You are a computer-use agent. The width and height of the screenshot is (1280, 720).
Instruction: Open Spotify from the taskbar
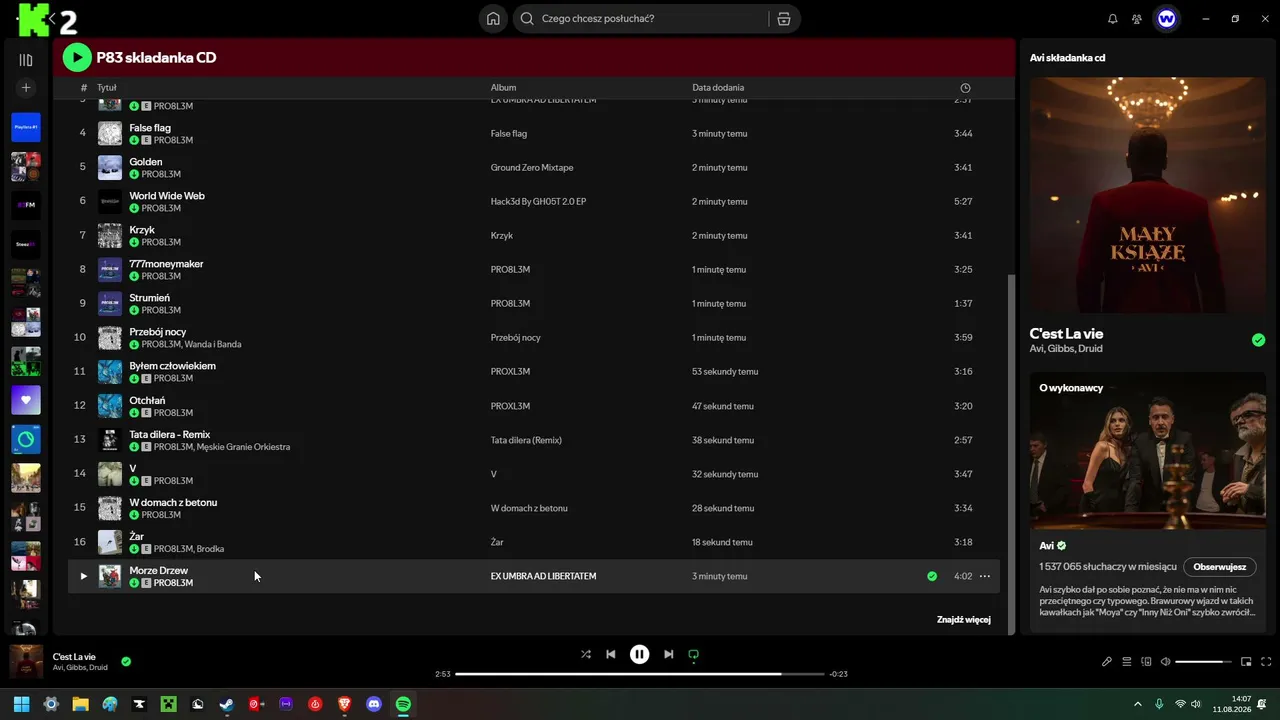click(x=403, y=704)
